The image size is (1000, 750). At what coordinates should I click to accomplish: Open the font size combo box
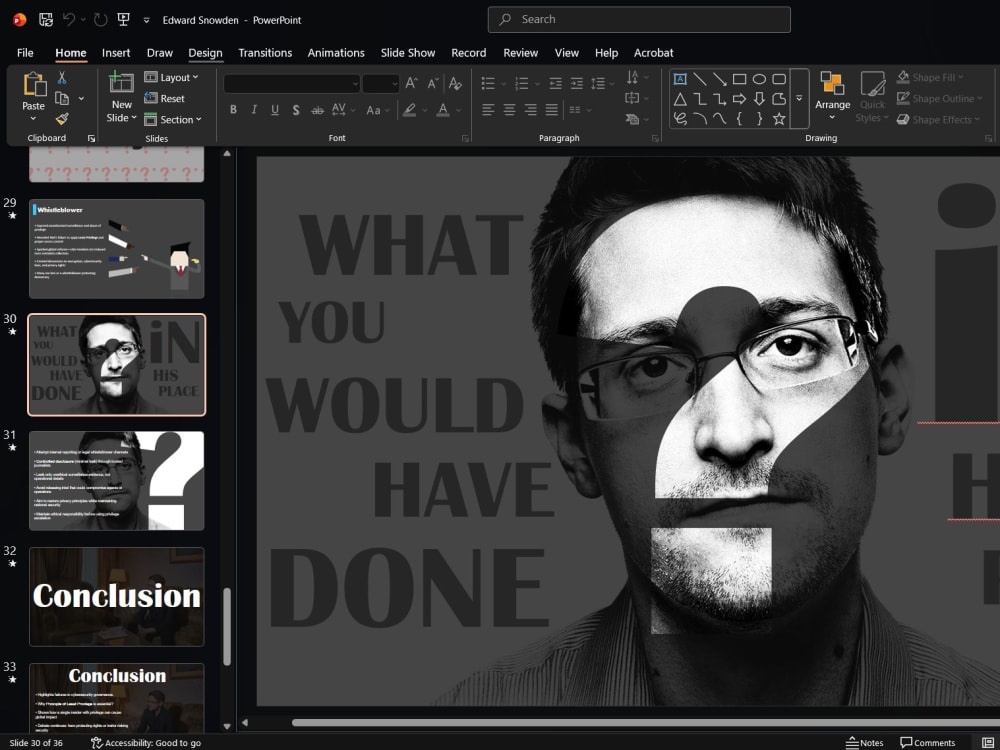tap(381, 84)
